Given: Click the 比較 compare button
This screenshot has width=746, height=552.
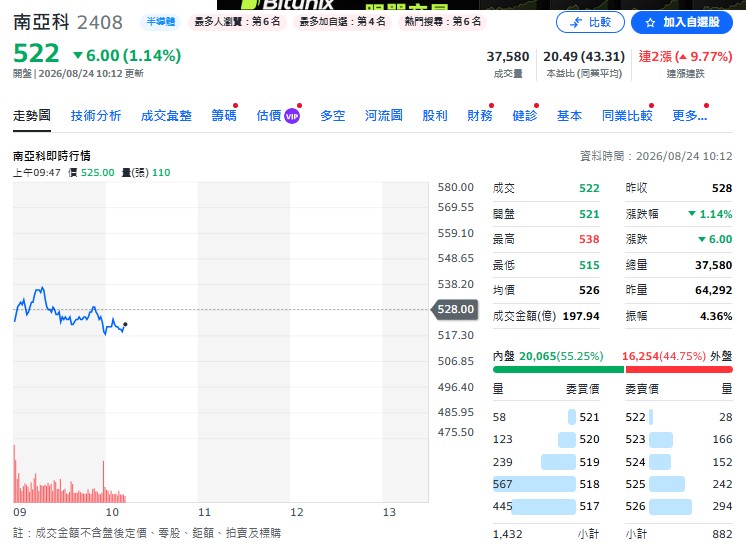Looking at the screenshot, I should point(590,22).
